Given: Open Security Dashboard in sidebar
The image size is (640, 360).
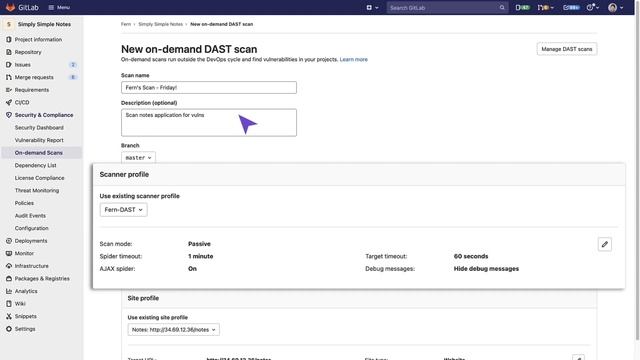Looking at the screenshot, I should click(39, 127).
